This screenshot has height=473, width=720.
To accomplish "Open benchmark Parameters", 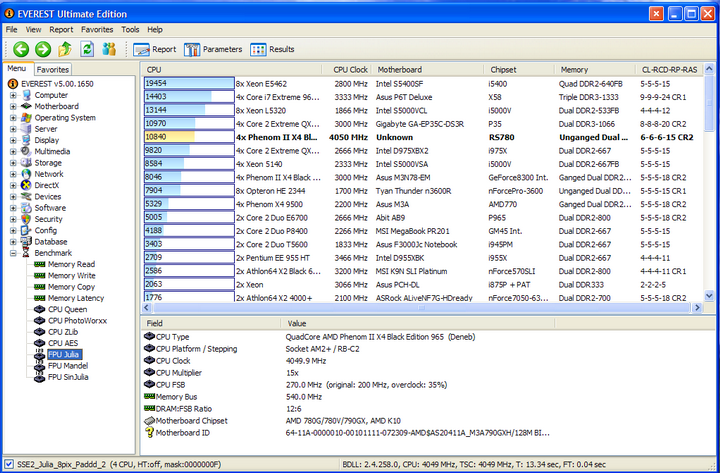I will coord(213,49).
